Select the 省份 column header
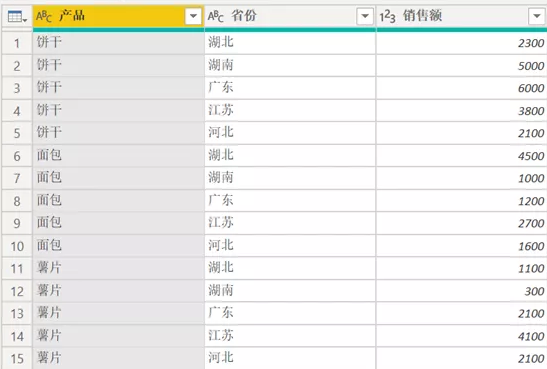Screen dimensions: 547x369 click(290, 16)
